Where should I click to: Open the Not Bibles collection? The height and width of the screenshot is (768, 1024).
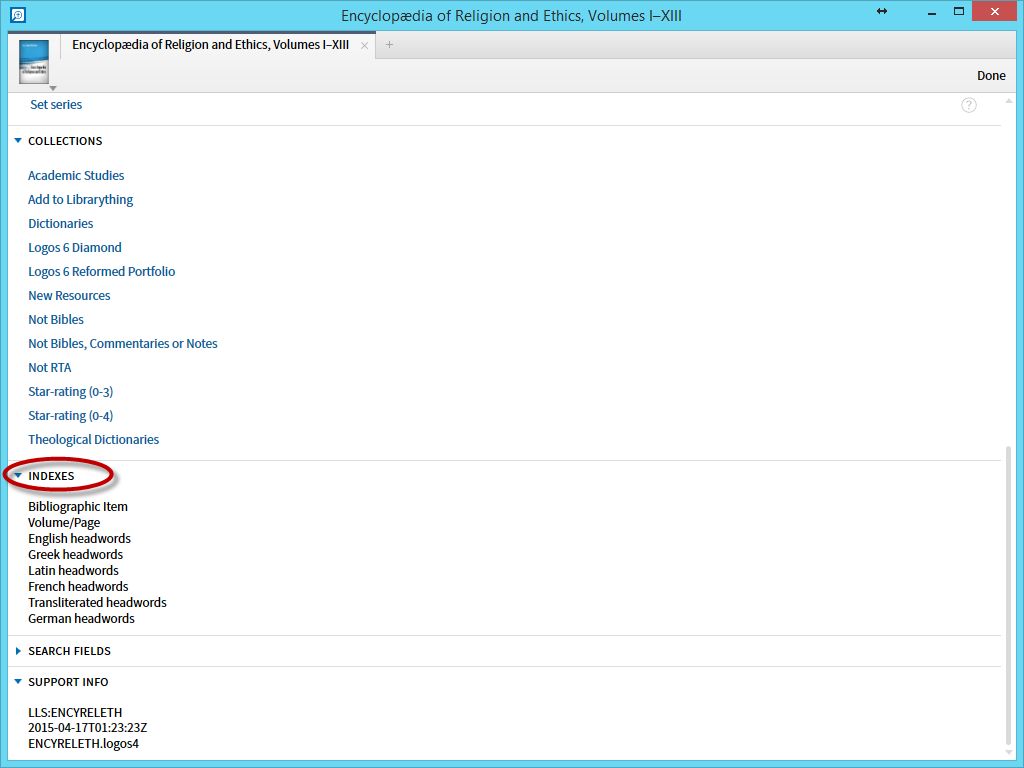click(56, 319)
